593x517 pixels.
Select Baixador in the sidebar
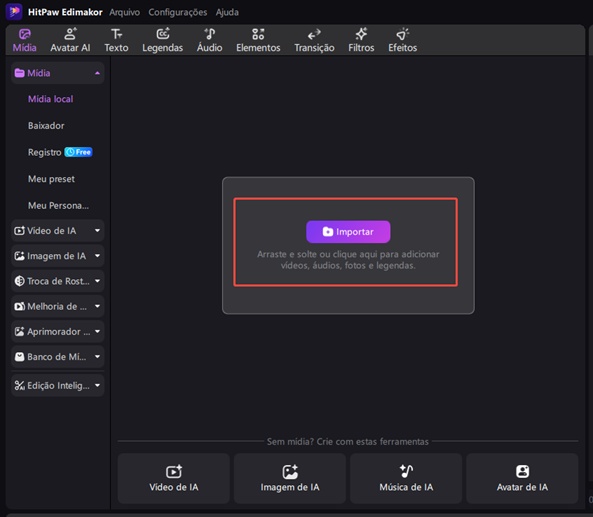(46, 126)
